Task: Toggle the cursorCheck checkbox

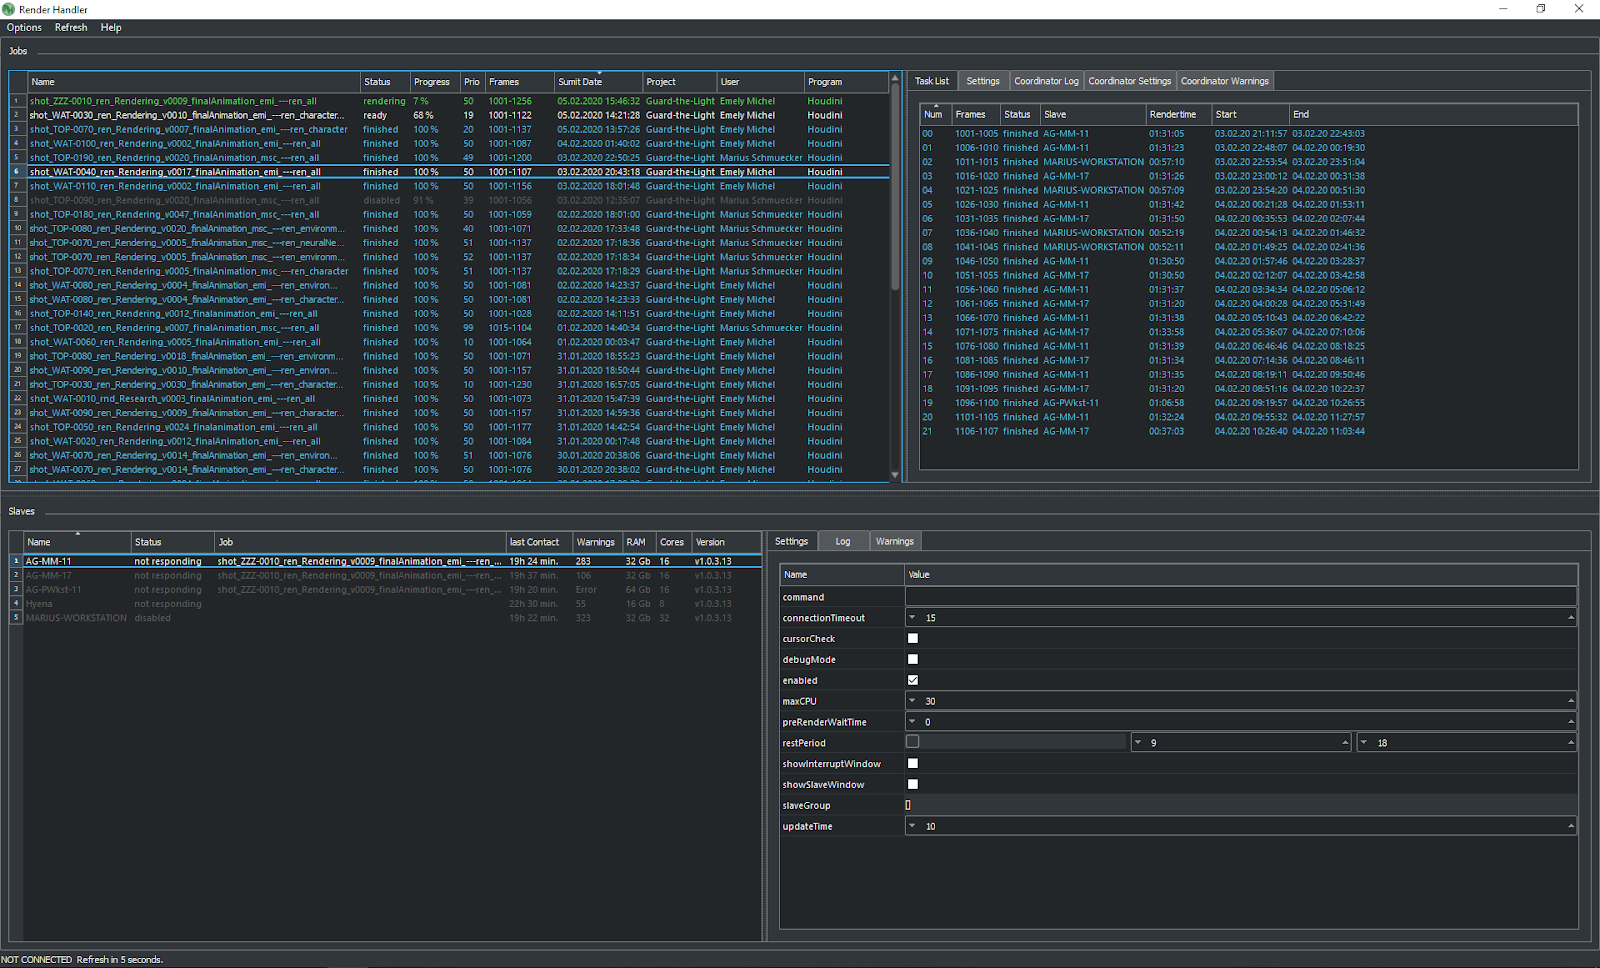Action: click(912, 638)
